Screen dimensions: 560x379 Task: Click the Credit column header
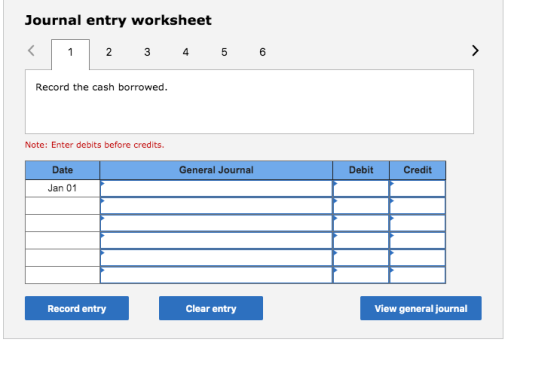coord(418,170)
